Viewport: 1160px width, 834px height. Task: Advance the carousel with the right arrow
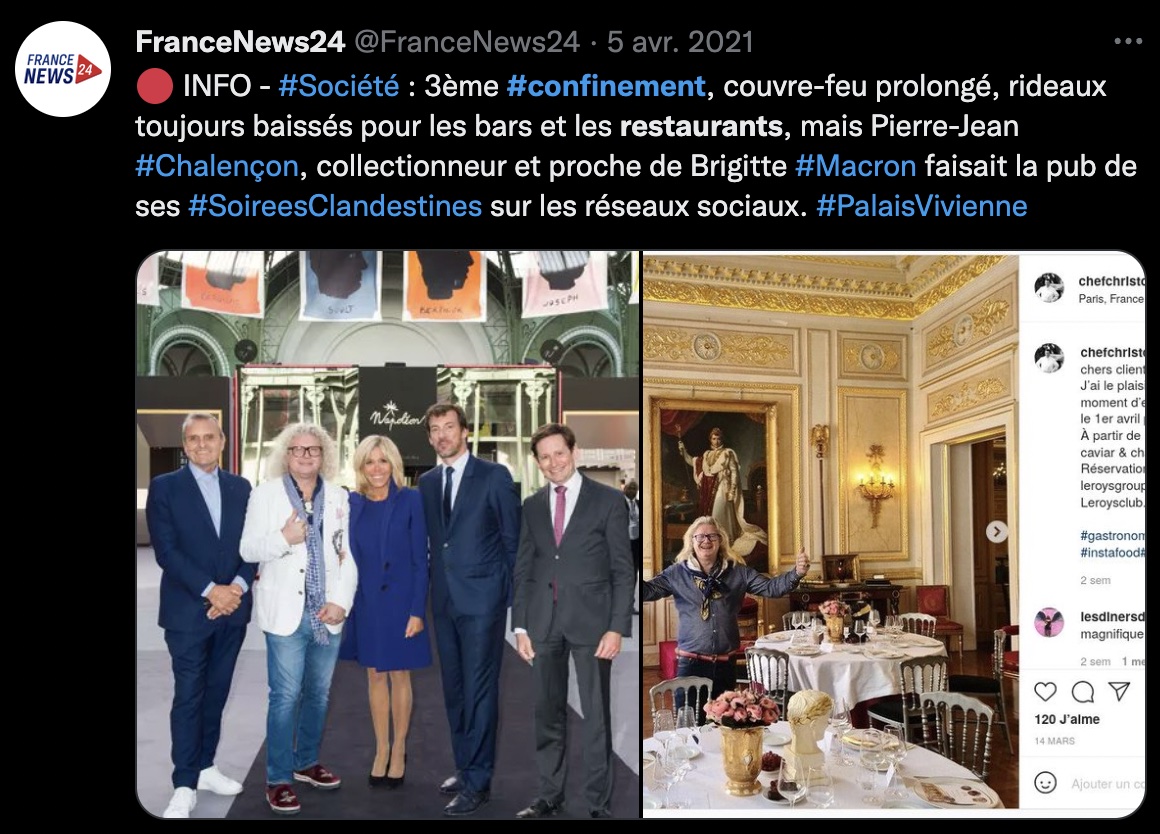coord(997,531)
